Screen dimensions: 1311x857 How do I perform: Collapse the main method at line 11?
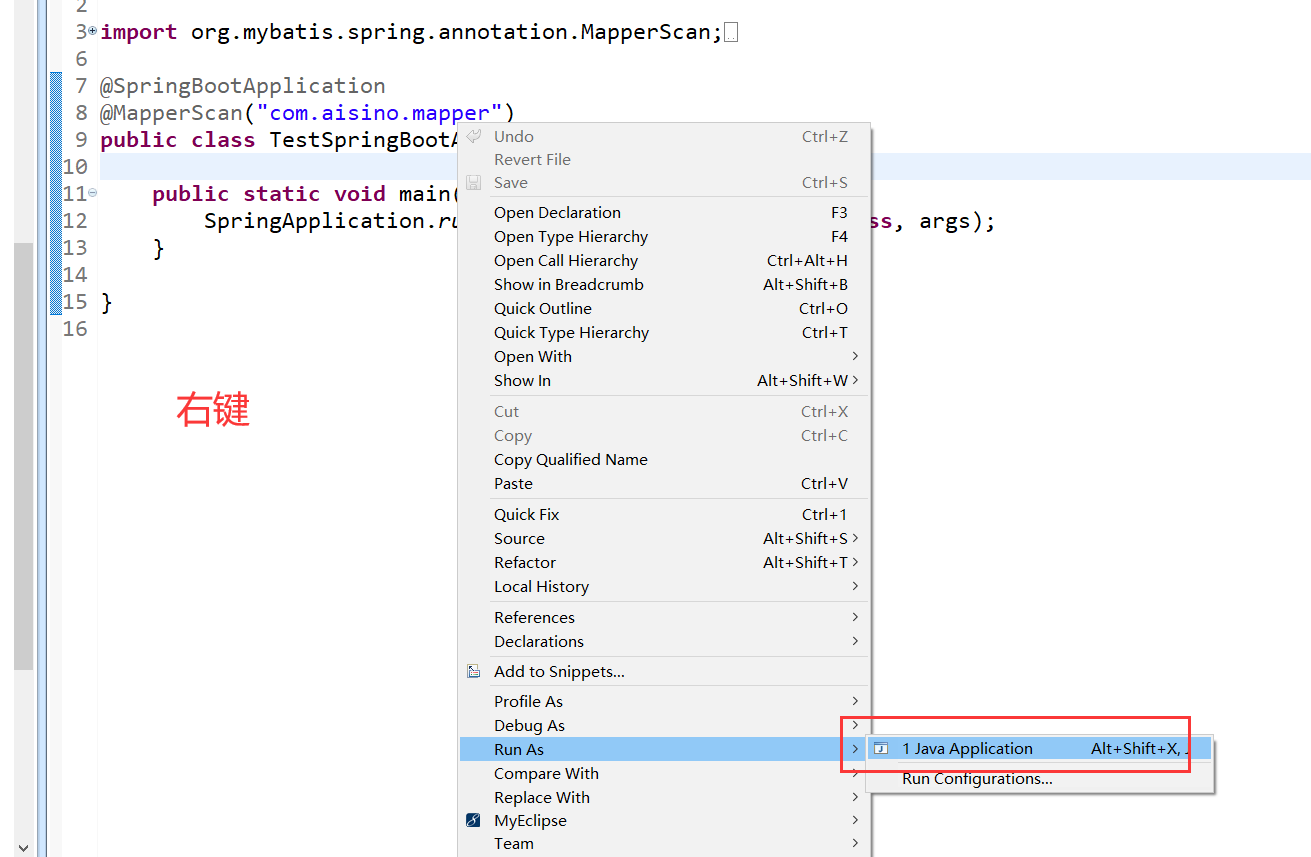point(93,193)
